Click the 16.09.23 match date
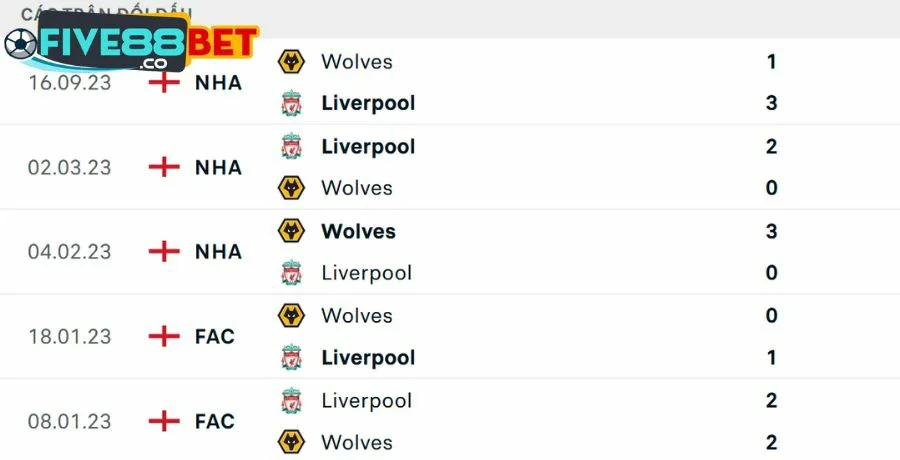The image size is (900, 460). [69, 82]
